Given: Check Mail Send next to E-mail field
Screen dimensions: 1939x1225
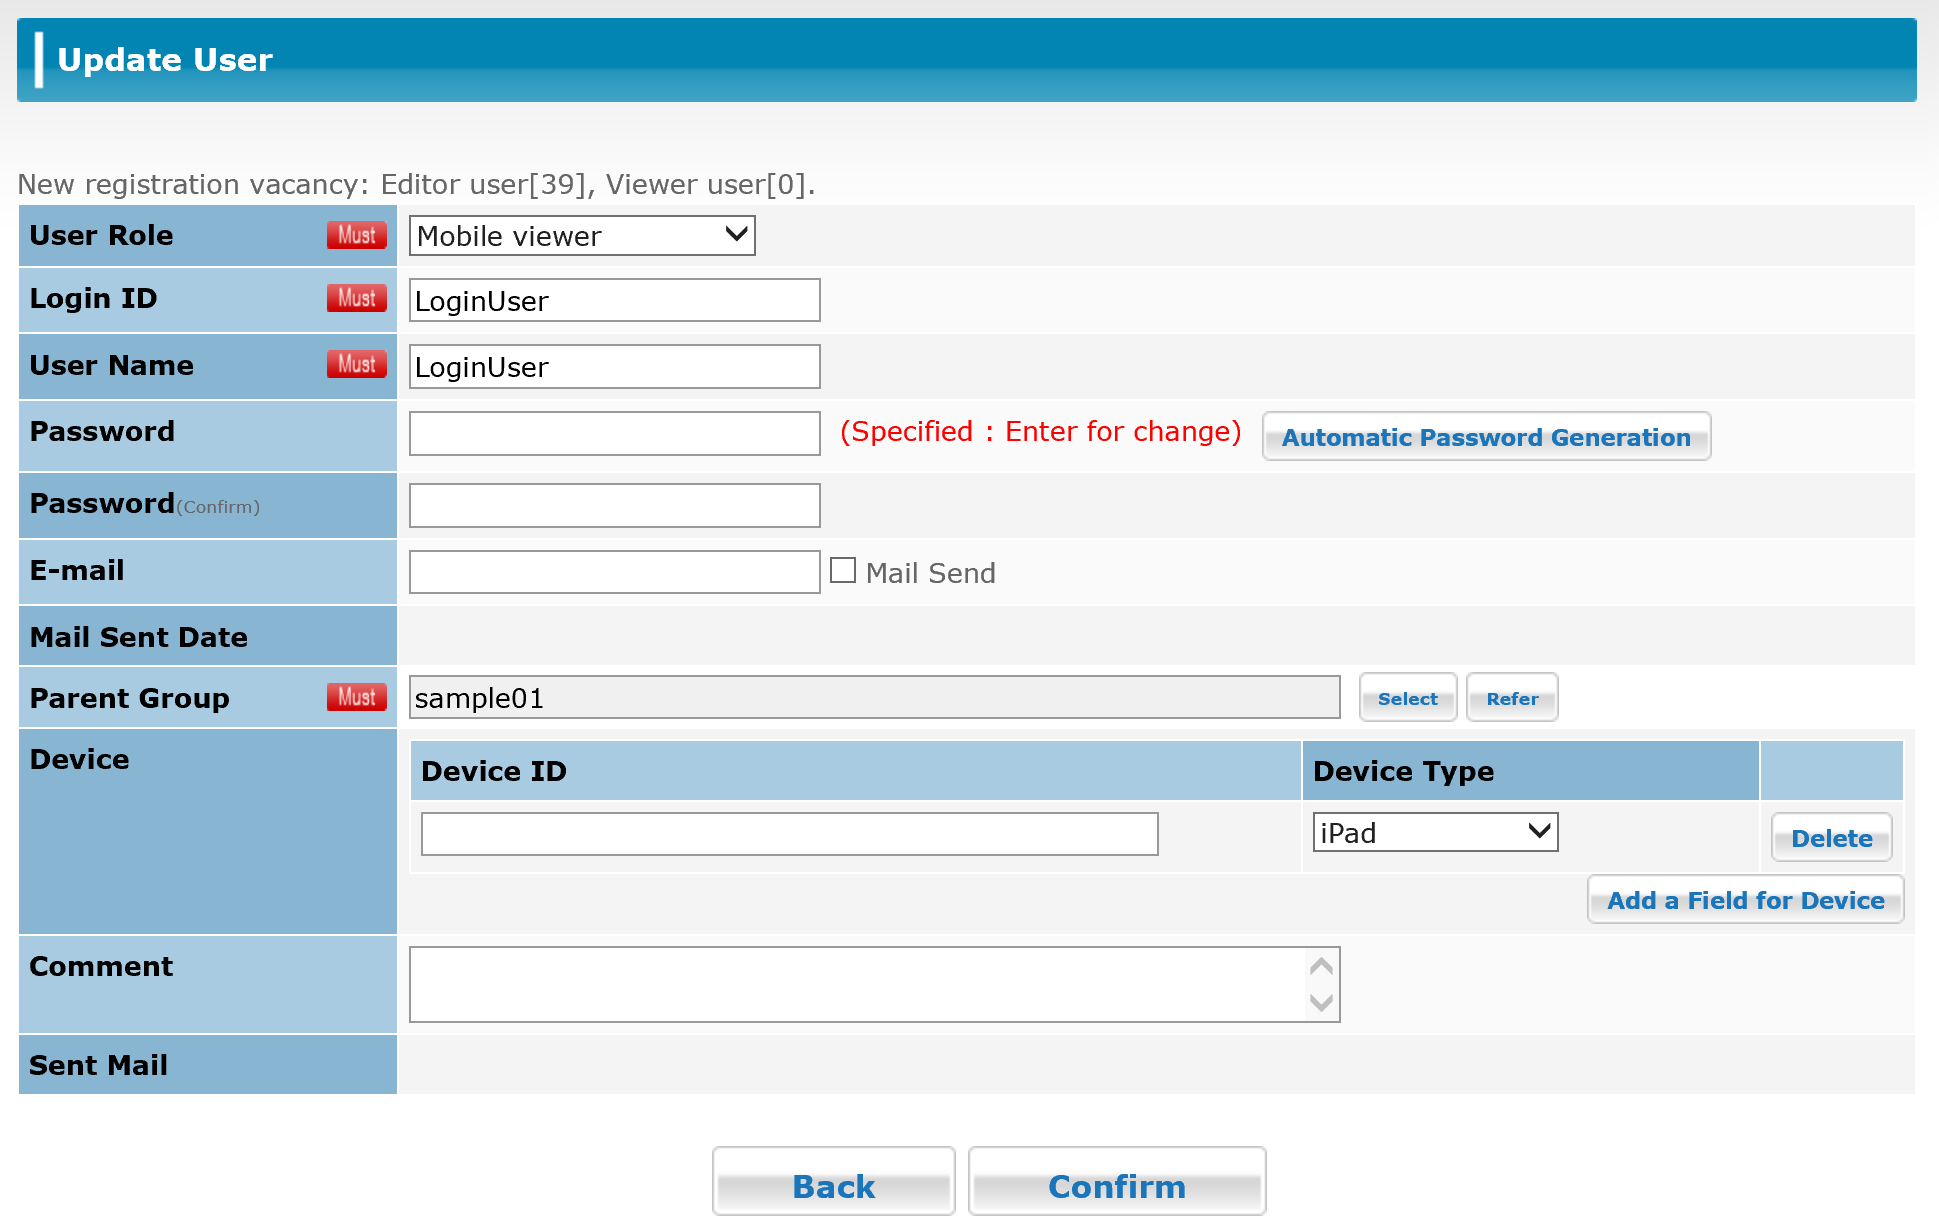Looking at the screenshot, I should pos(842,570).
